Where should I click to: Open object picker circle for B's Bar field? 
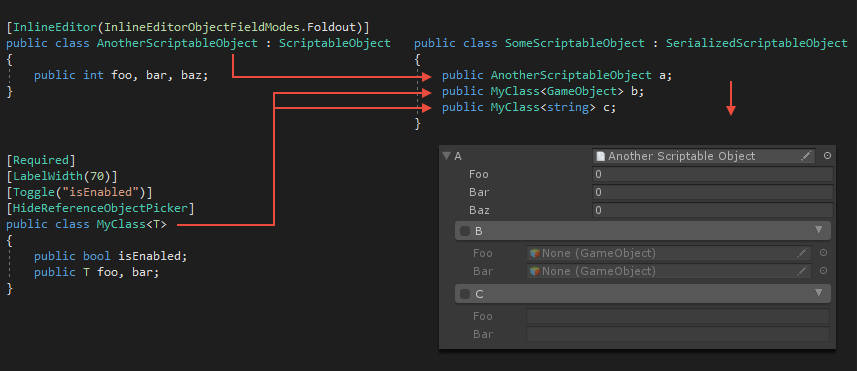(x=823, y=271)
